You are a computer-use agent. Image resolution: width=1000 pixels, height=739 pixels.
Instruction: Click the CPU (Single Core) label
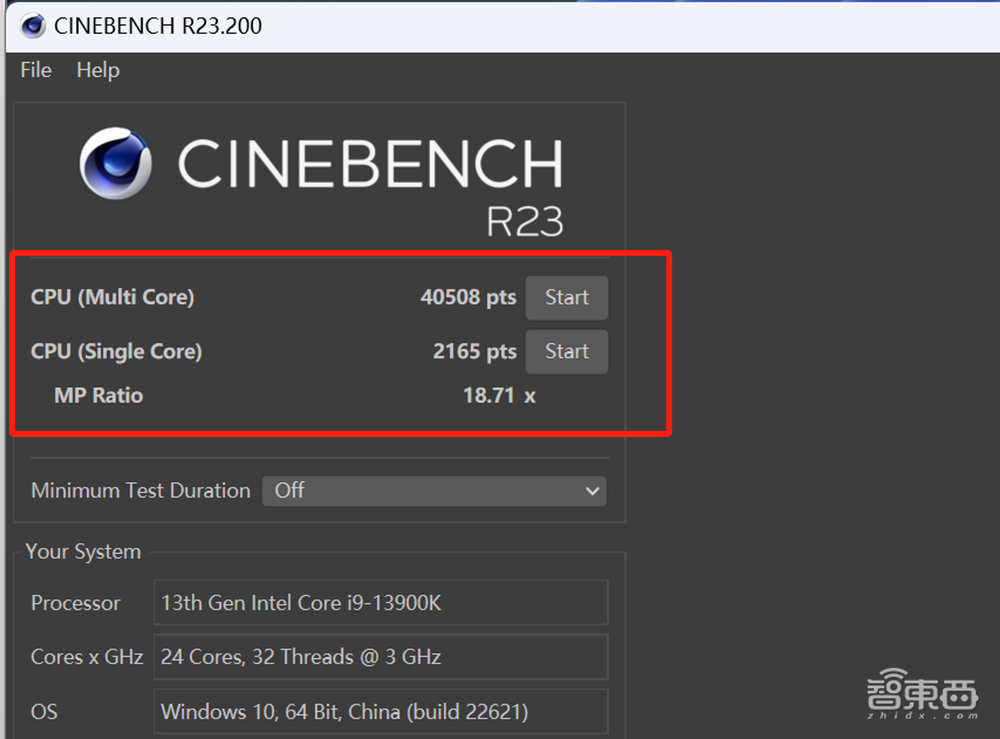(x=116, y=351)
